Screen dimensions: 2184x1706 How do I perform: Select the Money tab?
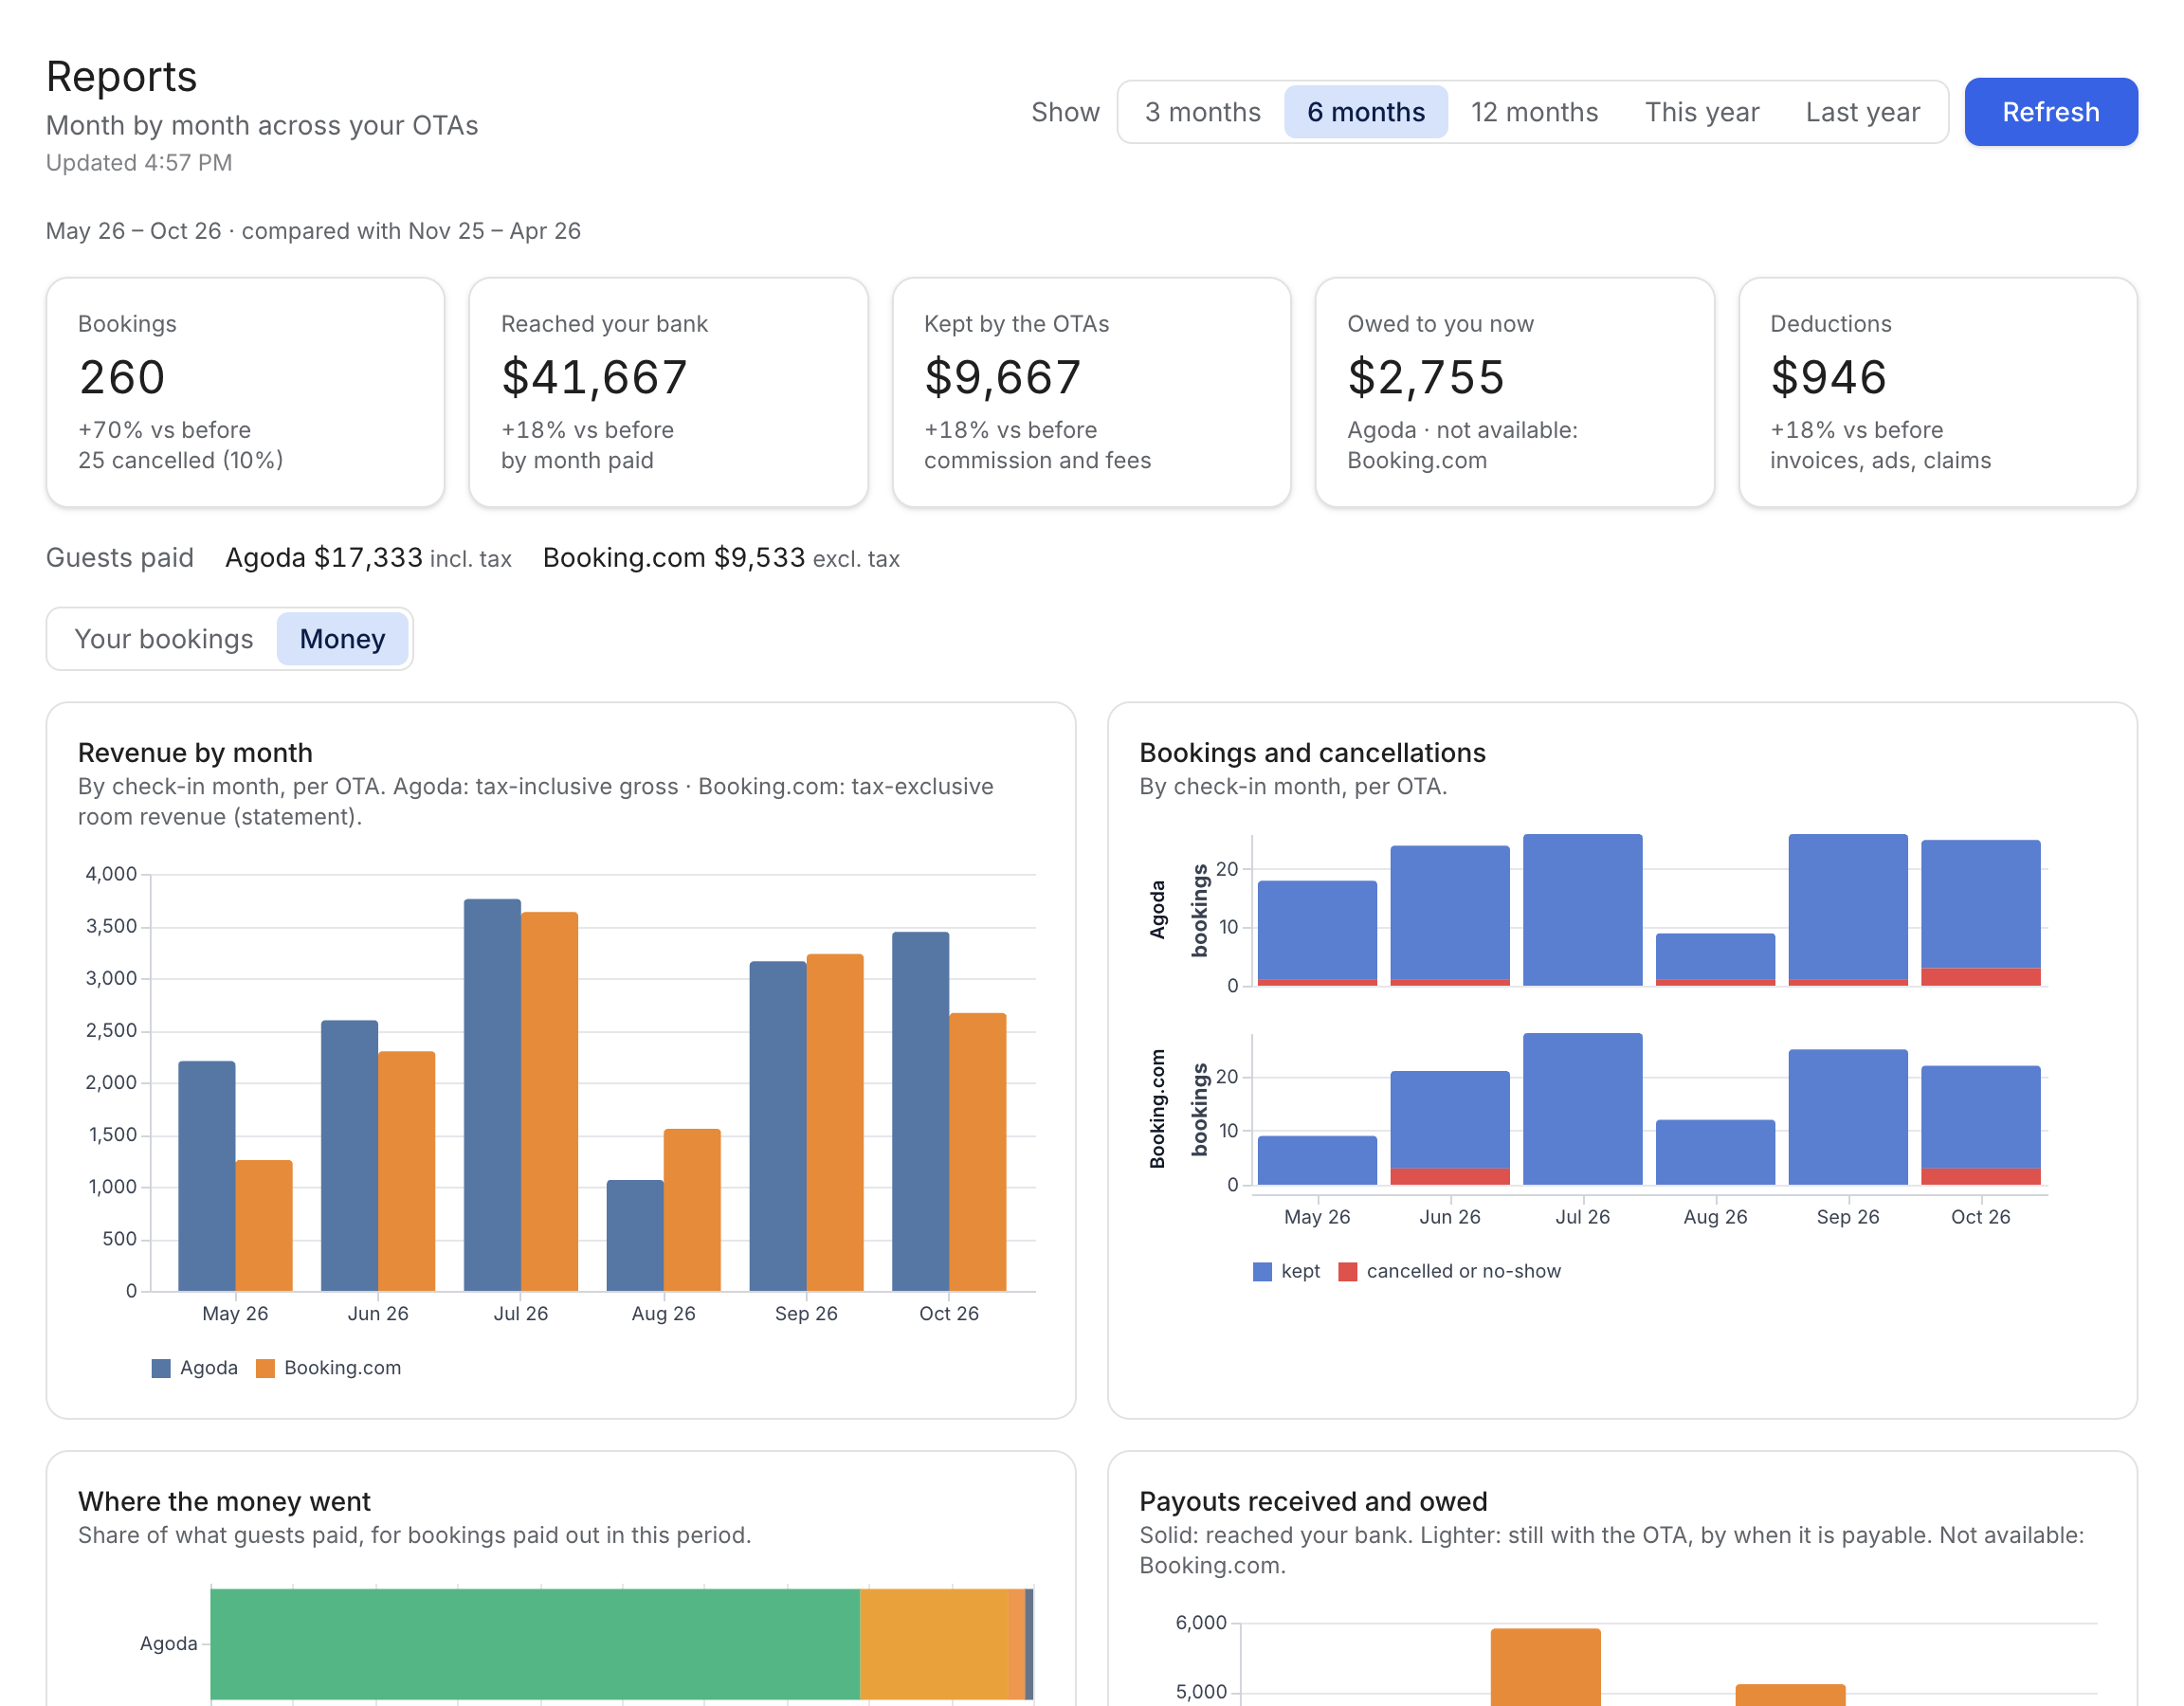[342, 639]
